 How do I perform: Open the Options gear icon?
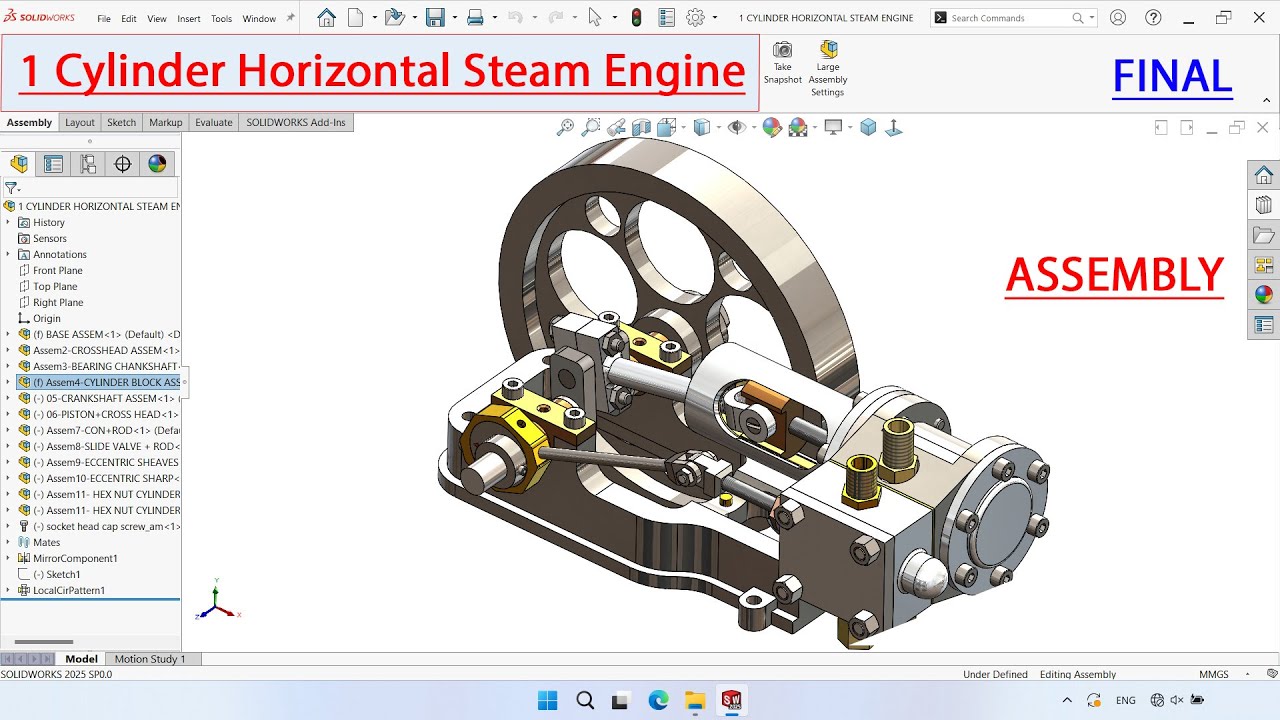696,18
